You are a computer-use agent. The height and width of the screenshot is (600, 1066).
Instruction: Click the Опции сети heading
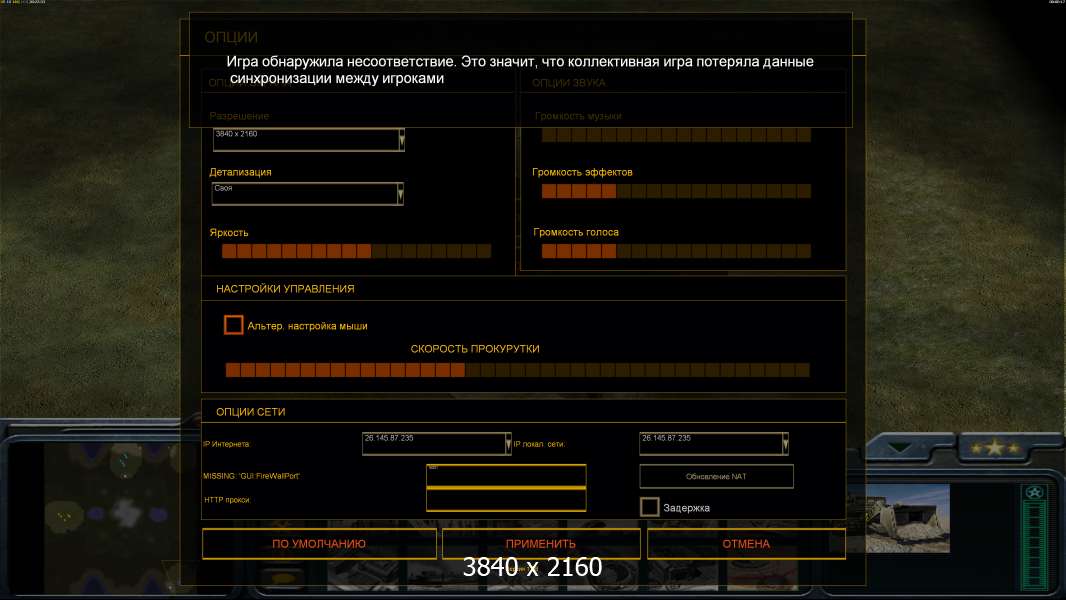coord(250,412)
